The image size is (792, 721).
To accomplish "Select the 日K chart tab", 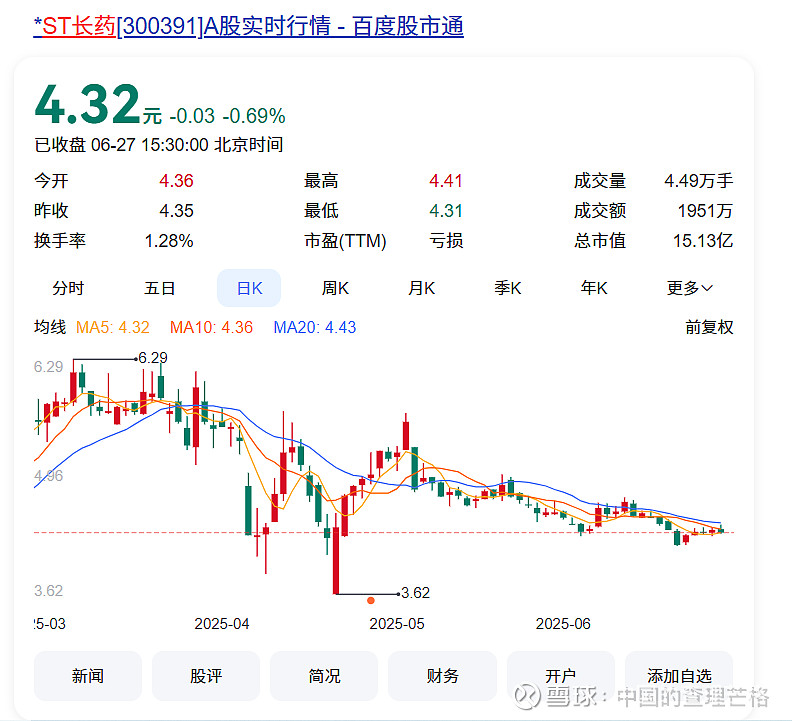I will (x=249, y=288).
